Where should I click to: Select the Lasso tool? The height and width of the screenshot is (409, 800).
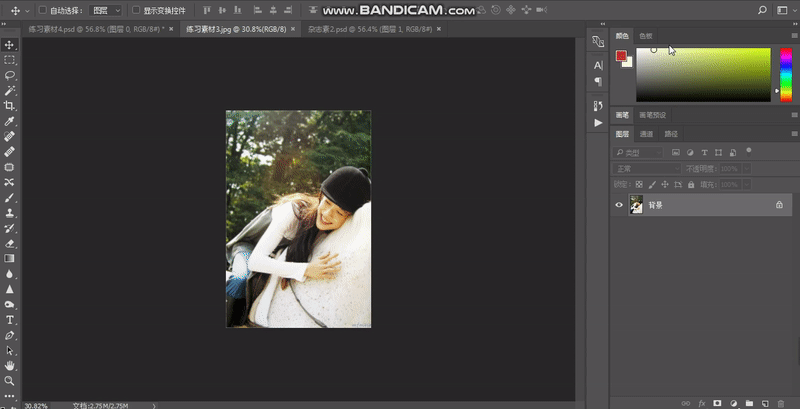tap(10, 75)
